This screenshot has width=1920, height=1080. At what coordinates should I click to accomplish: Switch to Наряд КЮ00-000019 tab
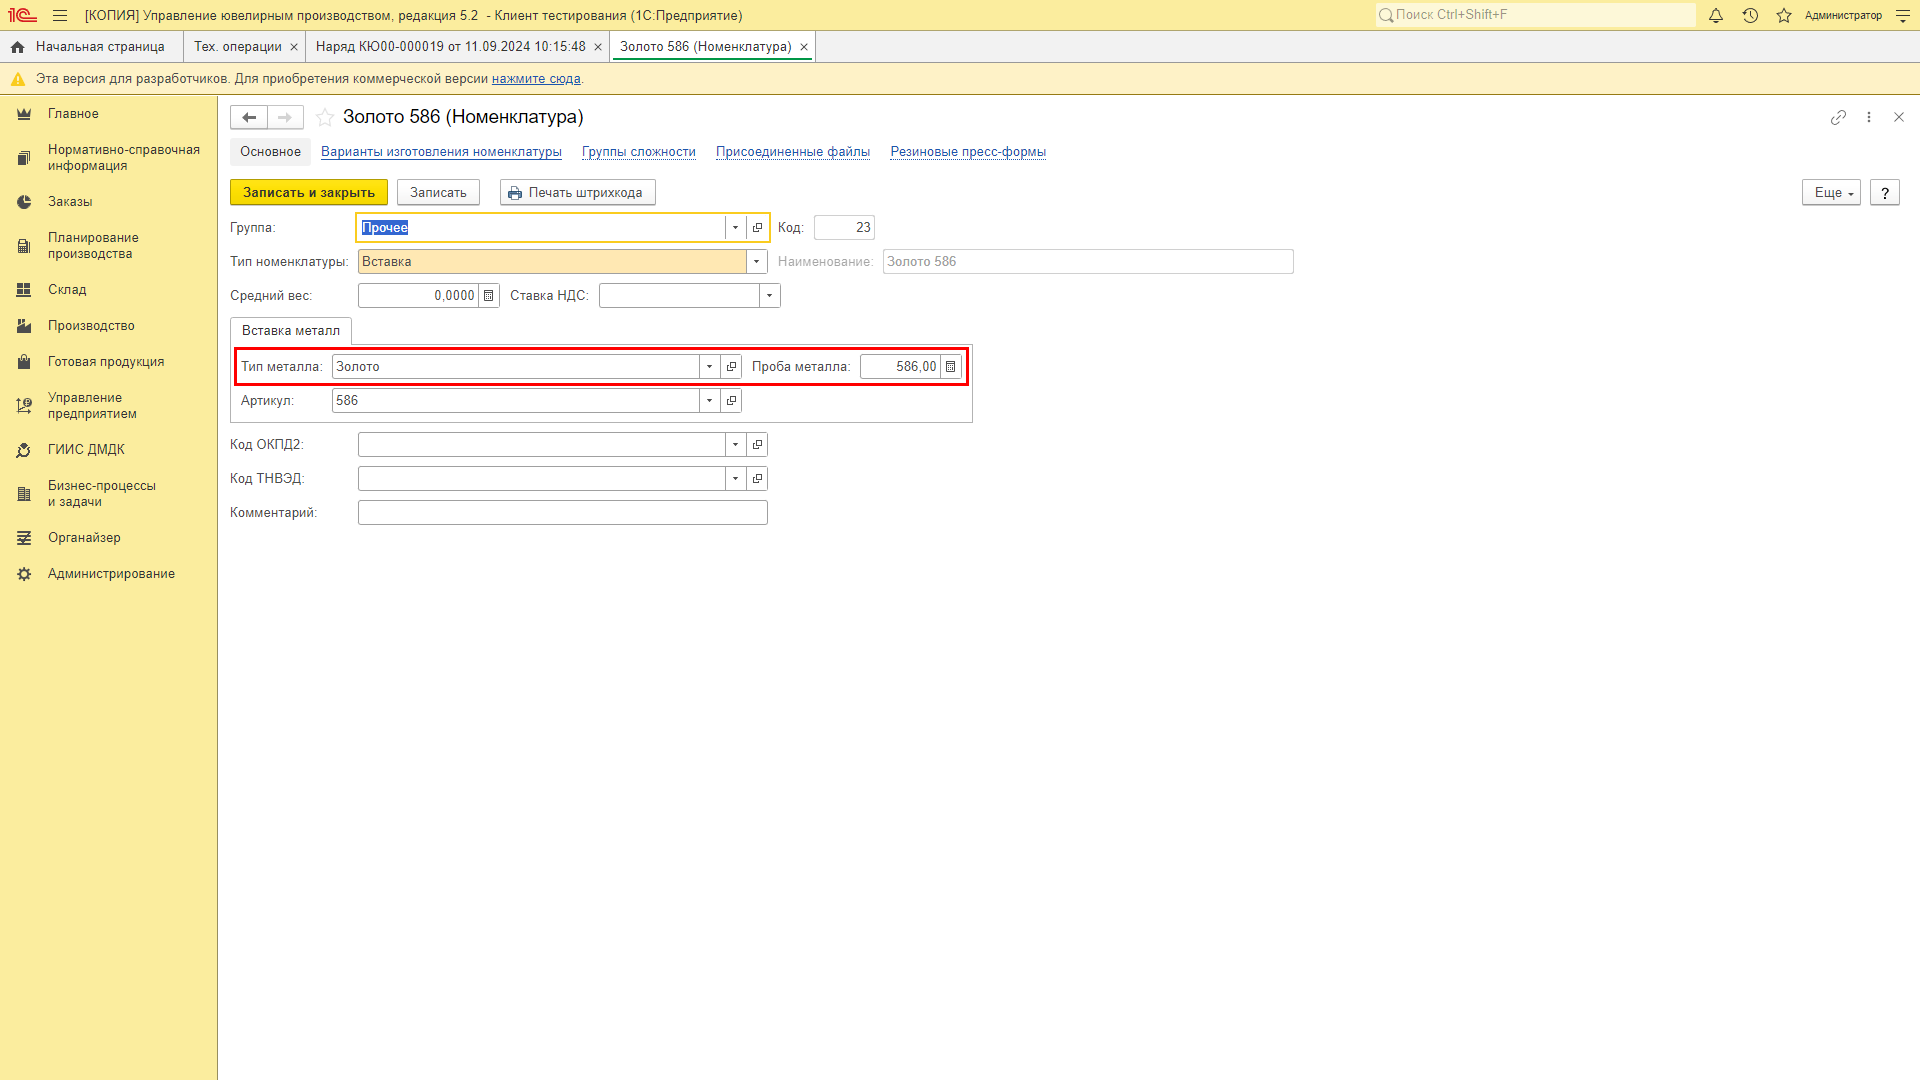(x=451, y=47)
